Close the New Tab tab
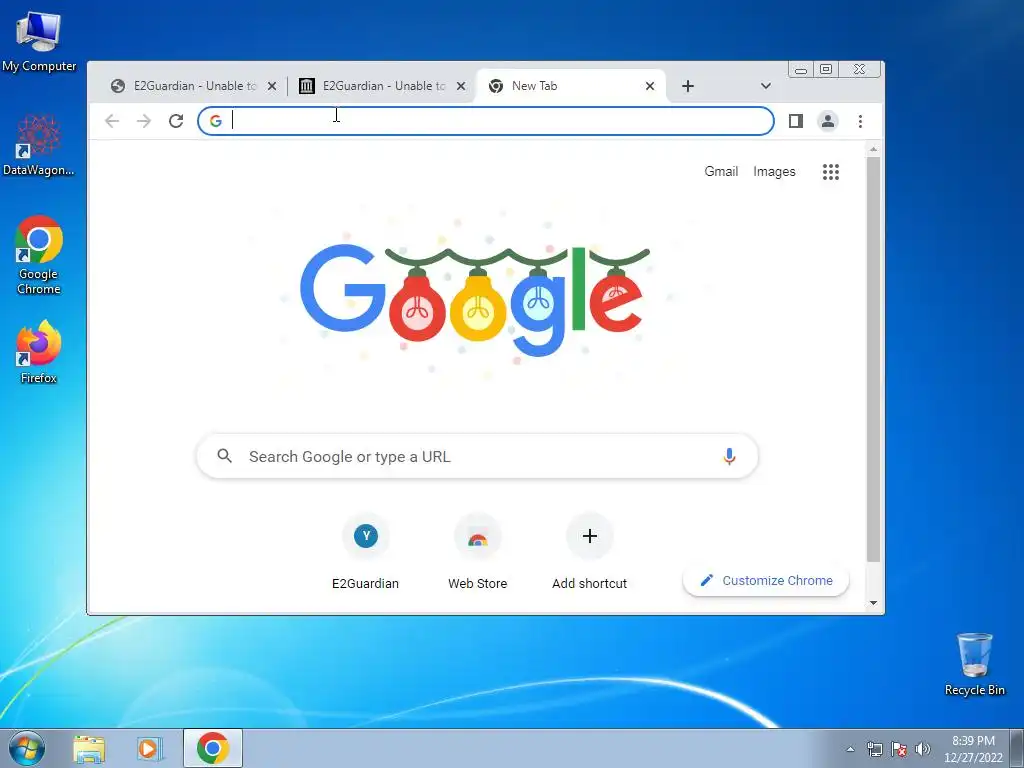 pyautogui.click(x=650, y=86)
